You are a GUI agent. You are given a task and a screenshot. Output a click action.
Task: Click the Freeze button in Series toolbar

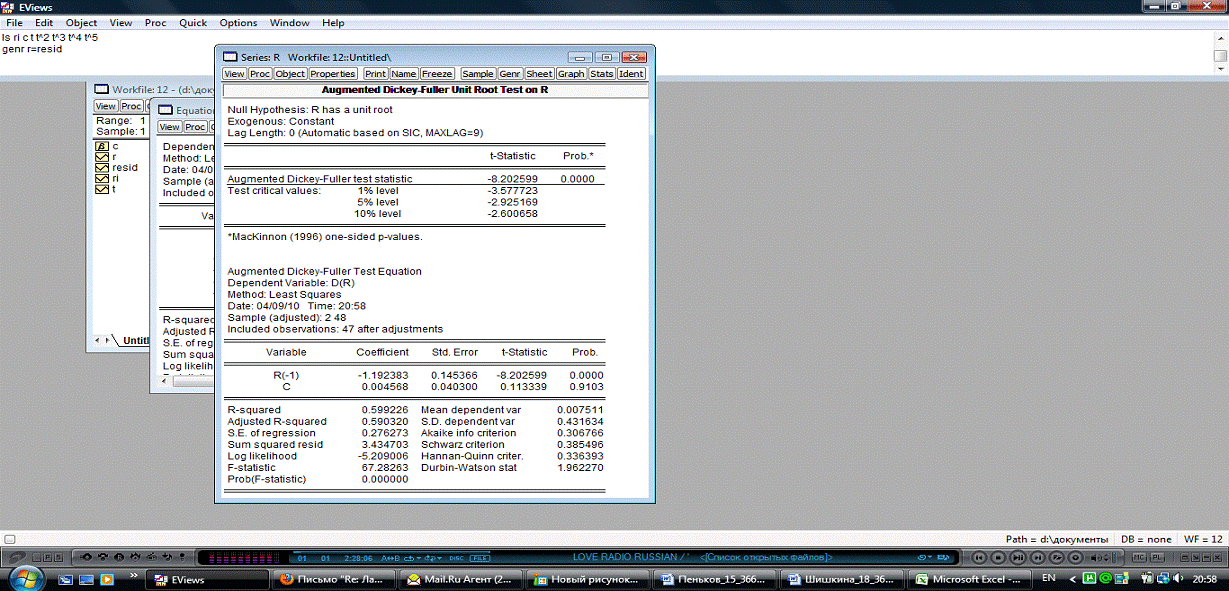click(437, 74)
